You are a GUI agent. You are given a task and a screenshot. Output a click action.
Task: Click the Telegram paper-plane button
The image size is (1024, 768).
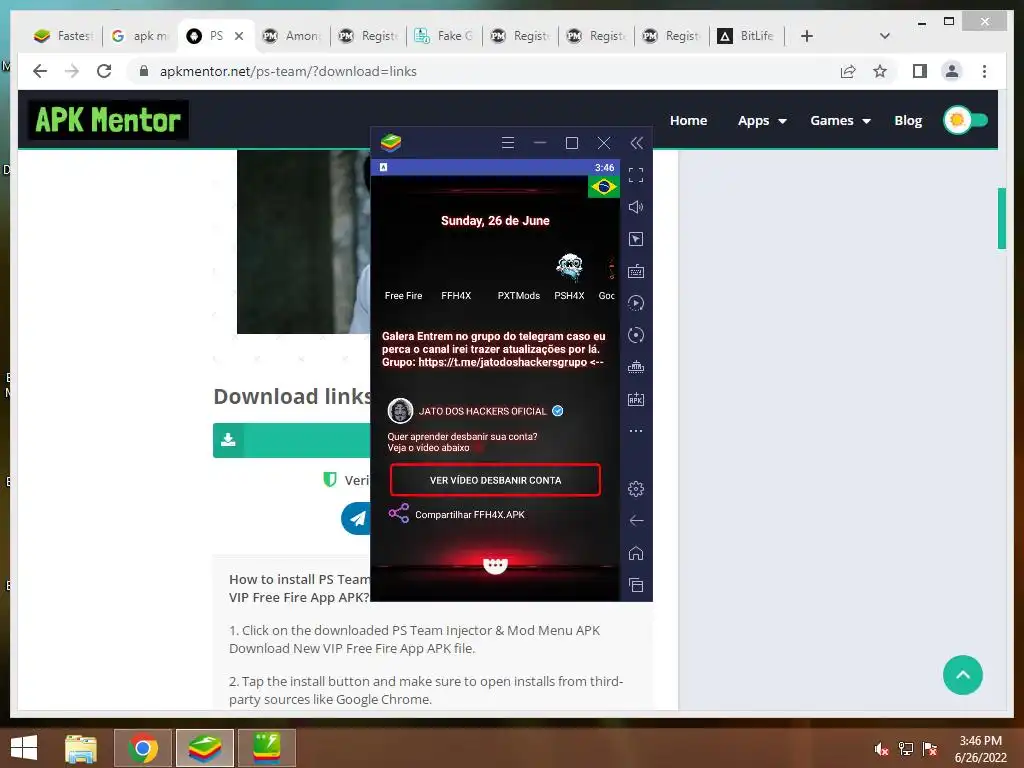click(x=357, y=519)
